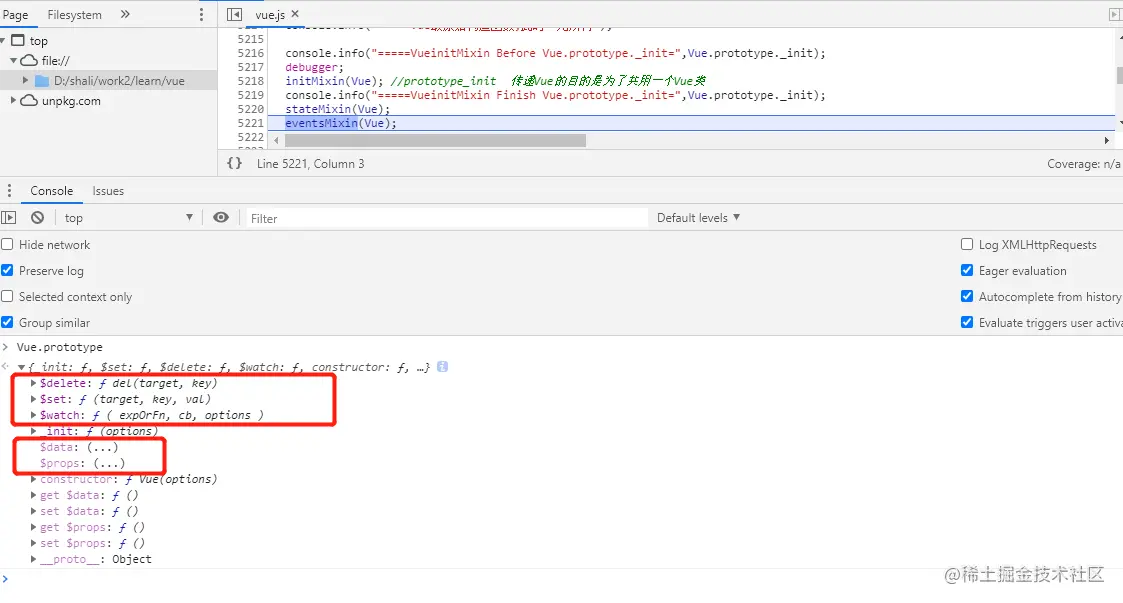Screen dimensions: 1123x603
Task: Click the editor horizontal scrollbar left arrow
Action: pyautogui.click(x=276, y=140)
